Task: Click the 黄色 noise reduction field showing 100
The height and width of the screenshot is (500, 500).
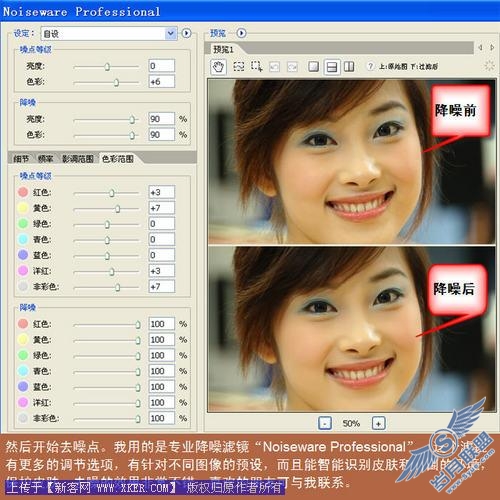Action: 161,339
